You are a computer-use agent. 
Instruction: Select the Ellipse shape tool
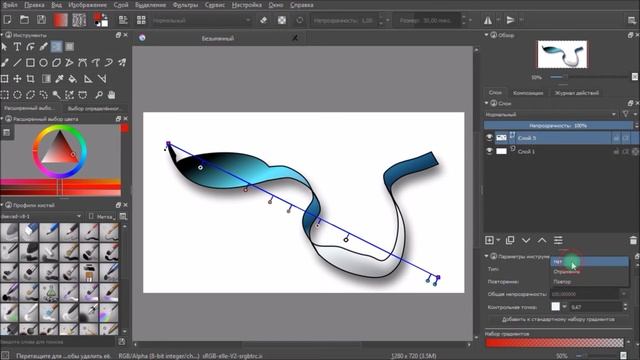point(43,63)
